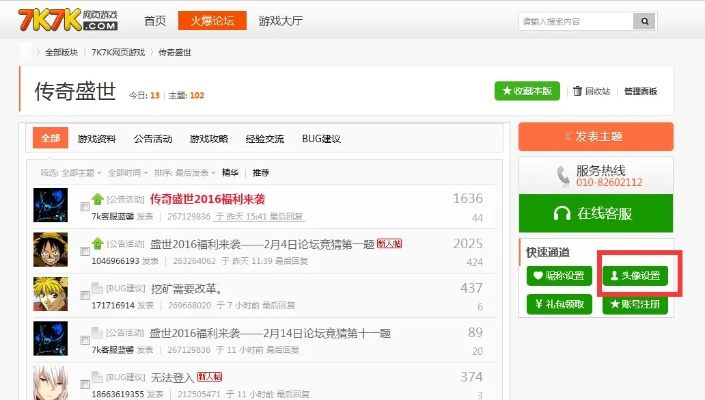Click username 7k客服蓝馨 on first post
The image size is (705, 400).
[112, 216]
